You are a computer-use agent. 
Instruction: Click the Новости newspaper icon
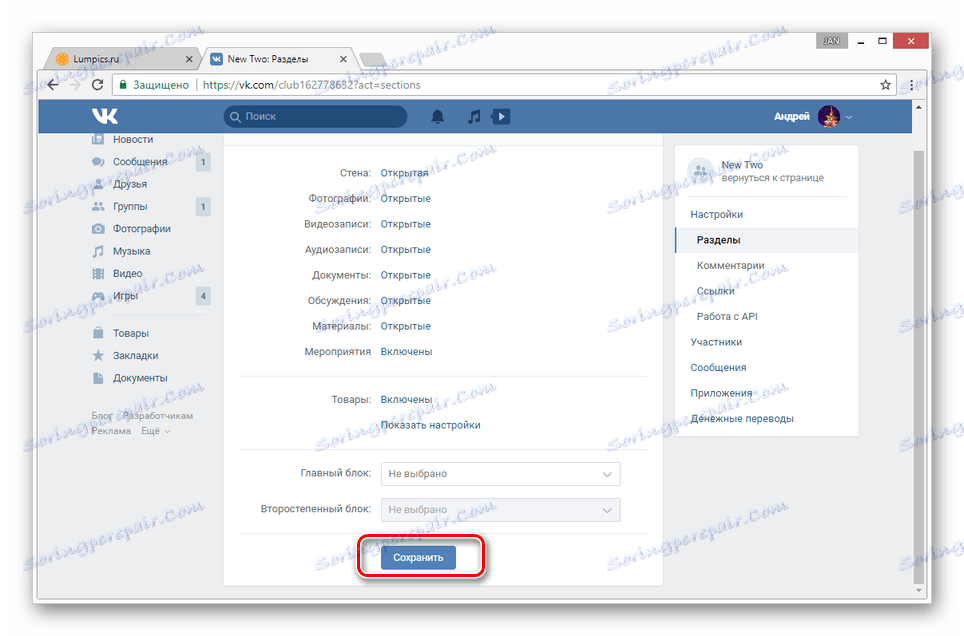pos(98,140)
